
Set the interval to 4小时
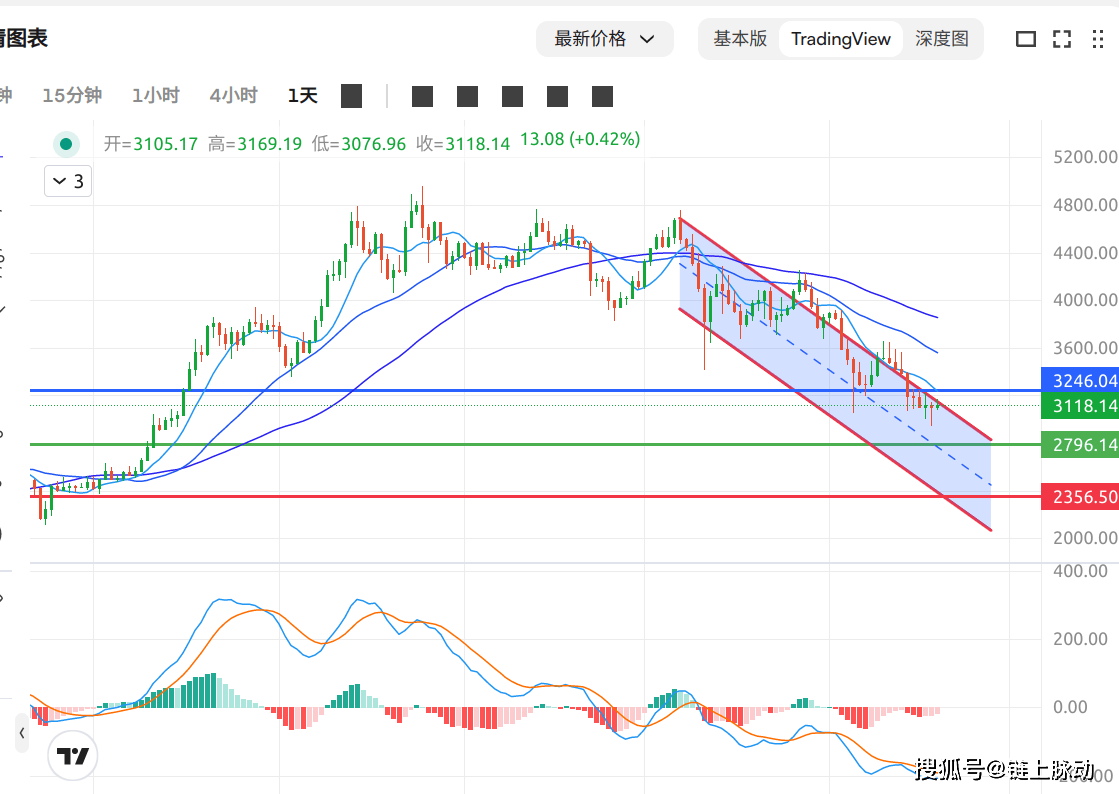tap(233, 96)
